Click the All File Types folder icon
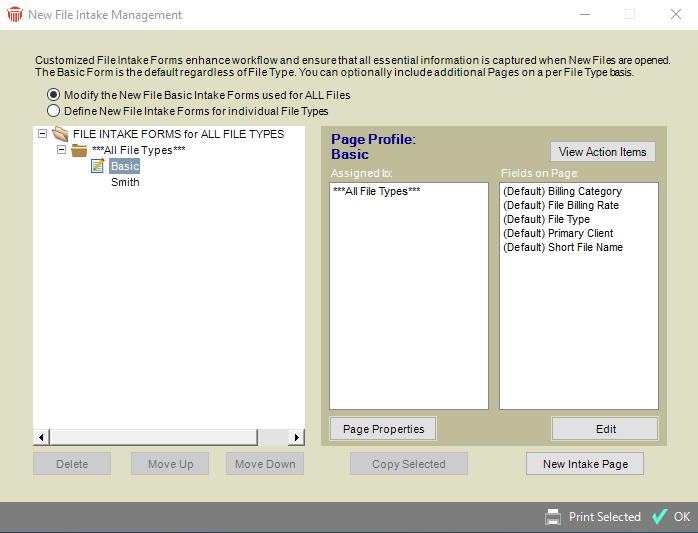Viewport: 698px width, 533px height. pyautogui.click(x=79, y=150)
